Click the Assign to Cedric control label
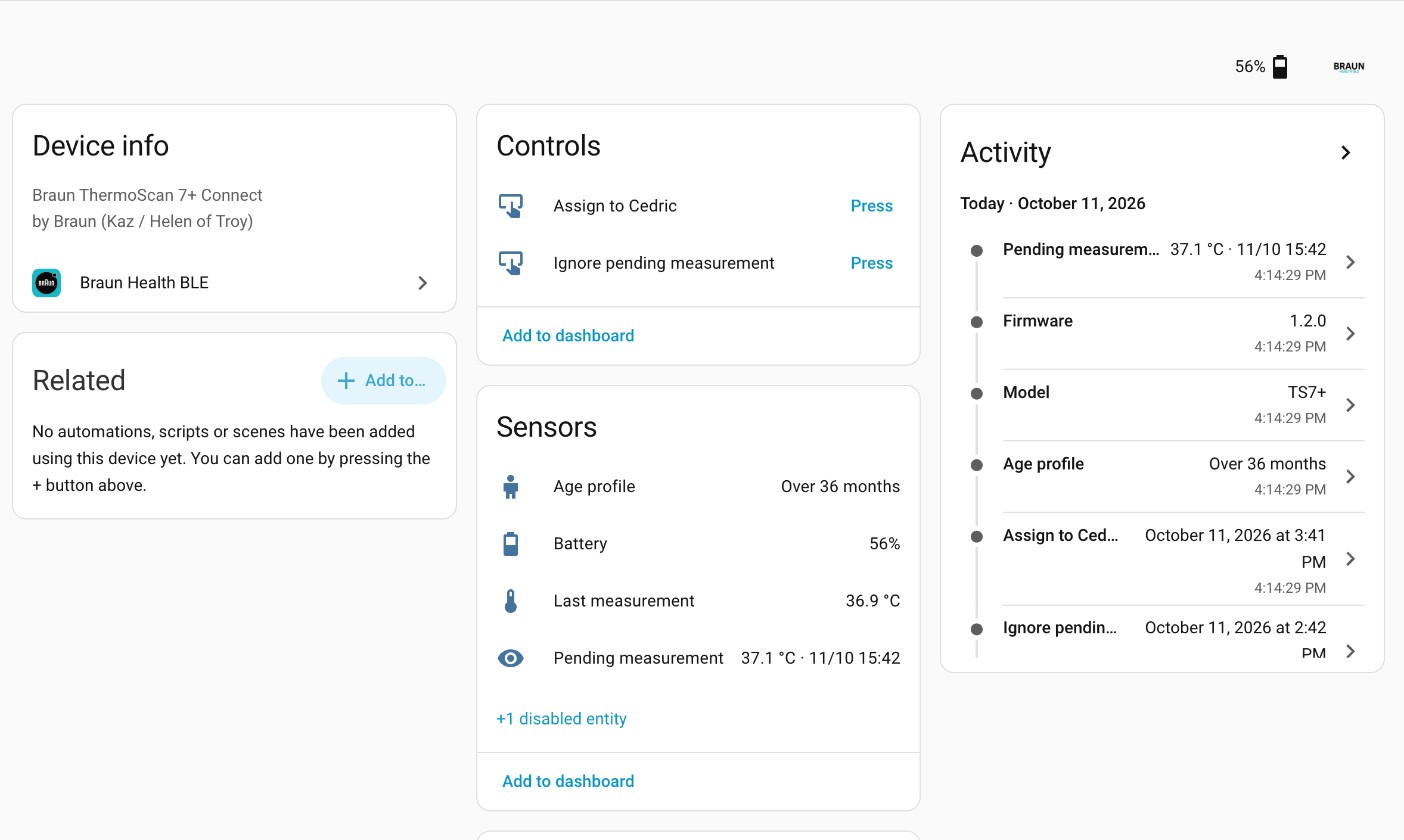Screen dimensions: 1404x840 coord(615,206)
